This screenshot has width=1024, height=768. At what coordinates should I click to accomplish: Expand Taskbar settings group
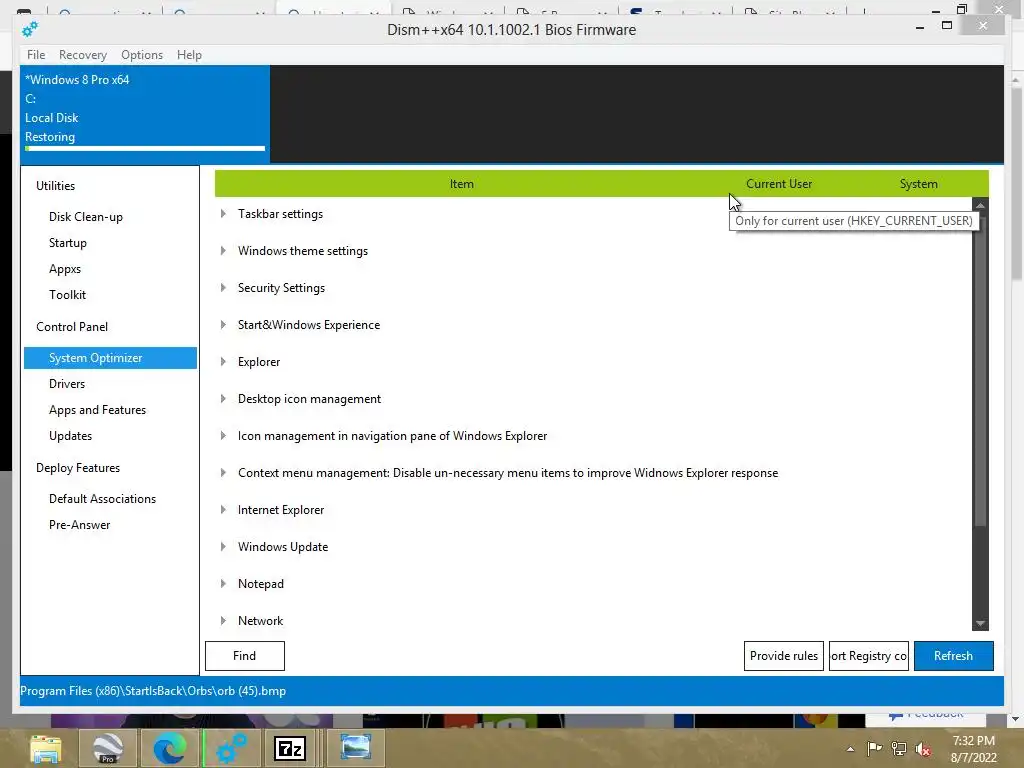tap(223, 214)
